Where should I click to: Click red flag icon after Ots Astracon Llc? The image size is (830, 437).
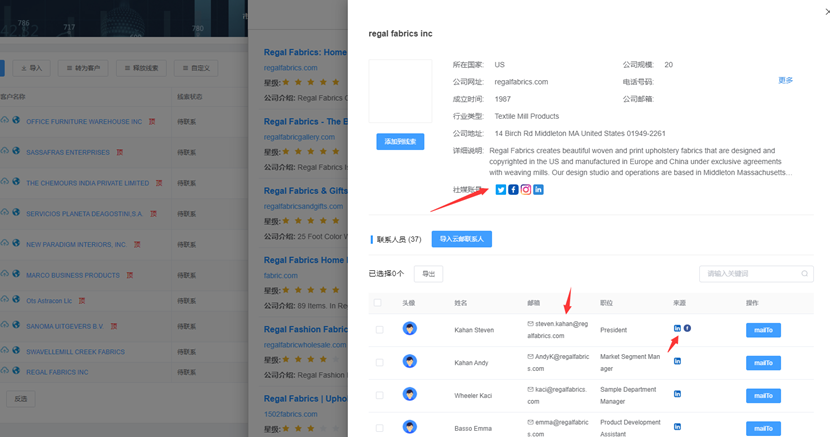coord(82,301)
